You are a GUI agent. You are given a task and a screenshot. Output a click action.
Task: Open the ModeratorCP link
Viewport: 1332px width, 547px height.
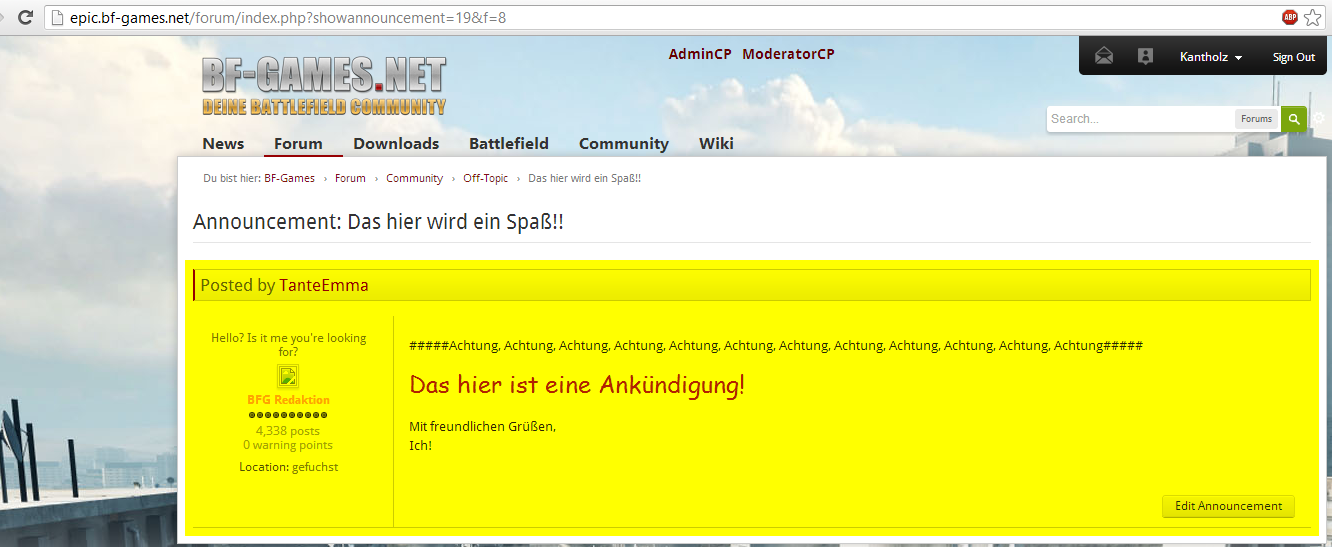788,54
